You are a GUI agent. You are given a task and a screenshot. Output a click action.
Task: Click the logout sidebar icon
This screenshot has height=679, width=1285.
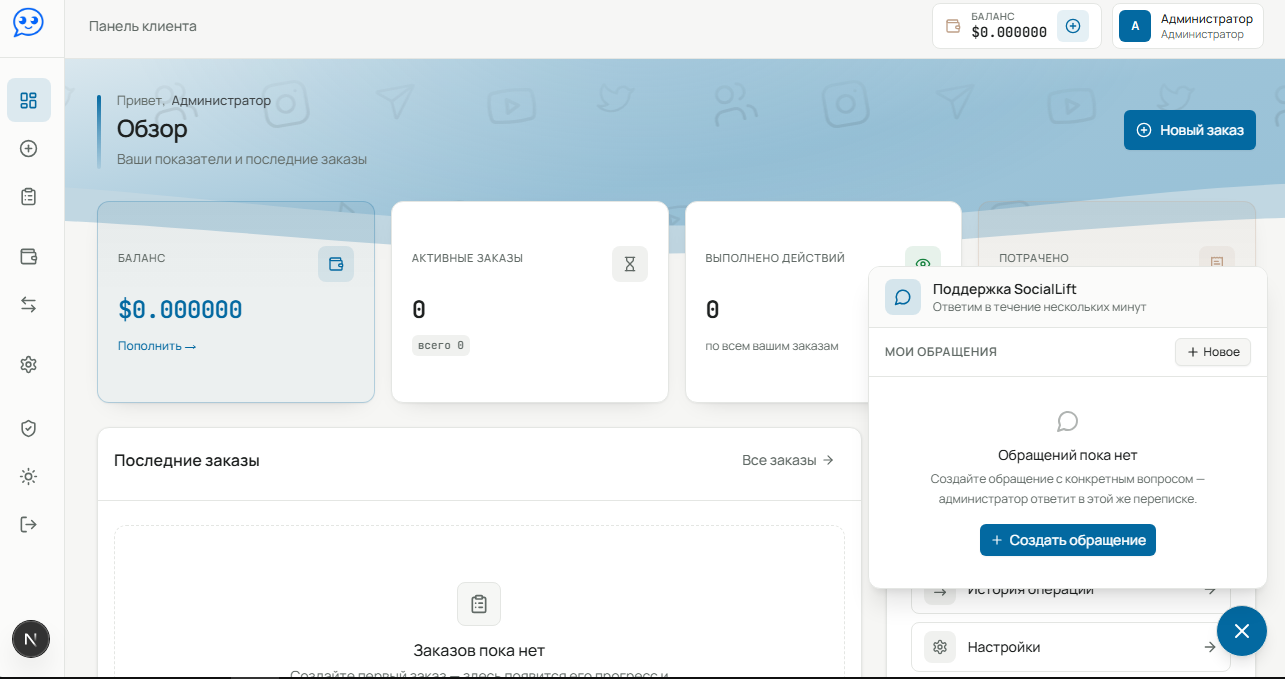29,524
